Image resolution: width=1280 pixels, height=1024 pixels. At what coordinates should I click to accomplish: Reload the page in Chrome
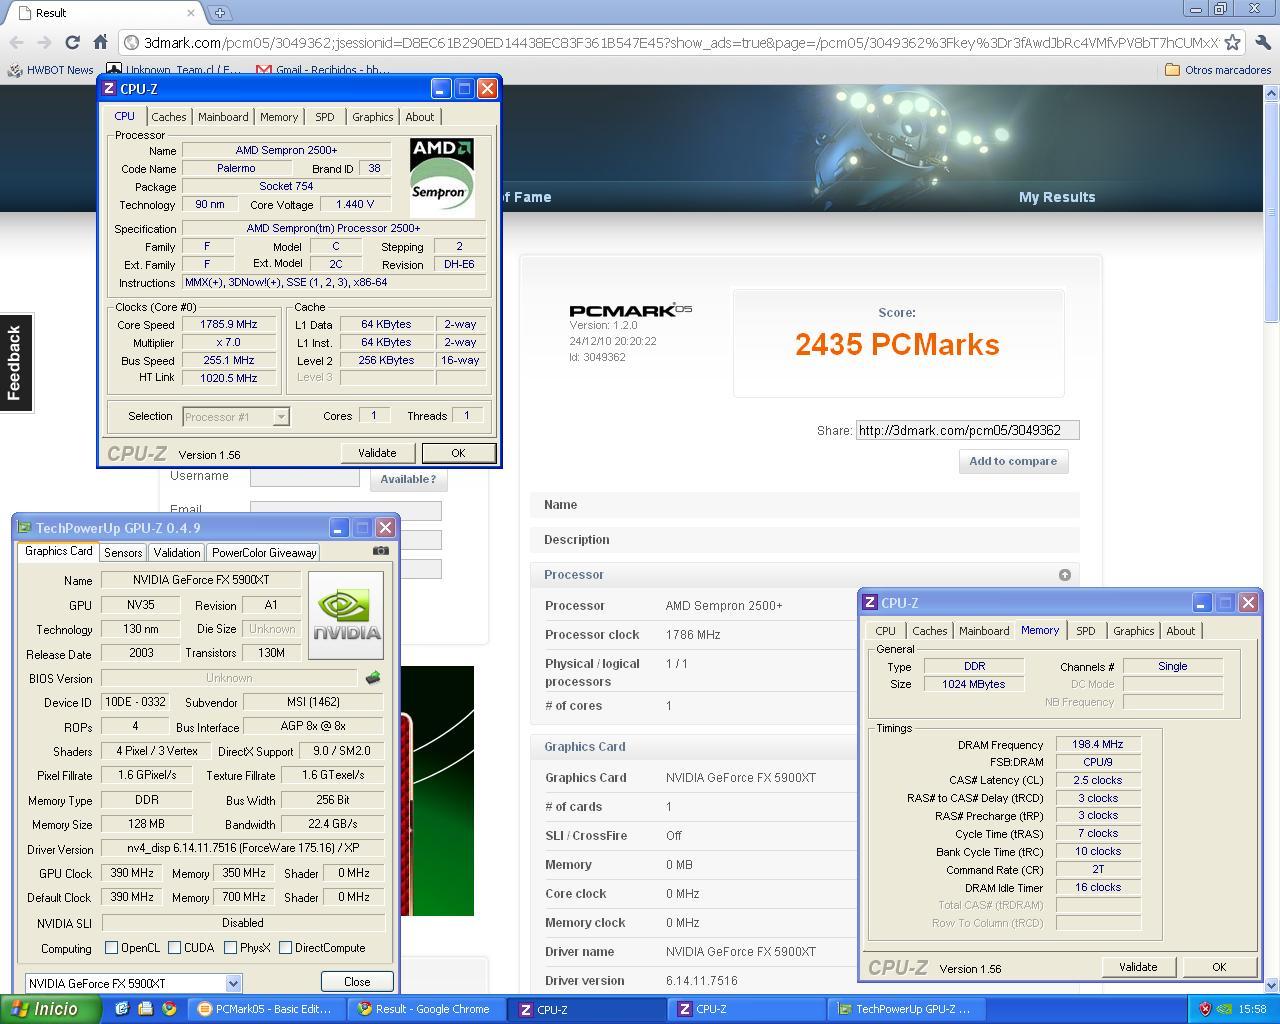pyautogui.click(x=72, y=42)
